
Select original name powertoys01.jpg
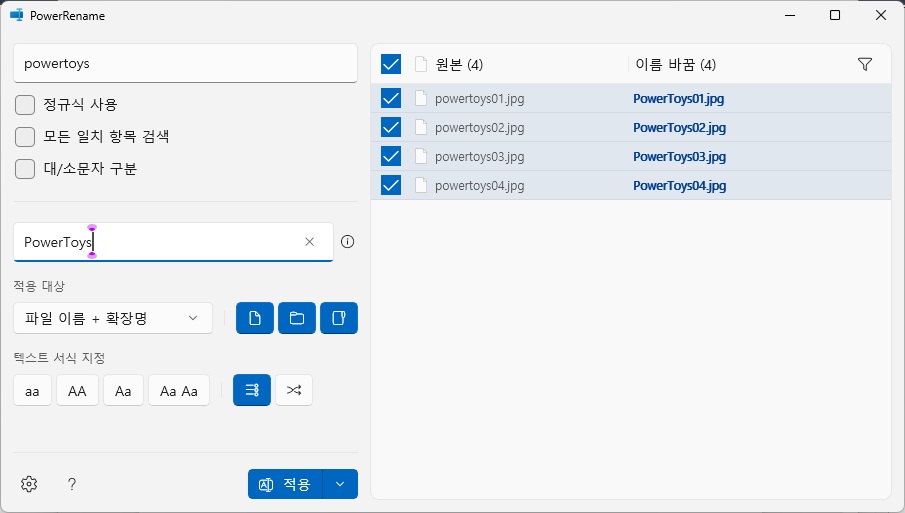(480, 99)
